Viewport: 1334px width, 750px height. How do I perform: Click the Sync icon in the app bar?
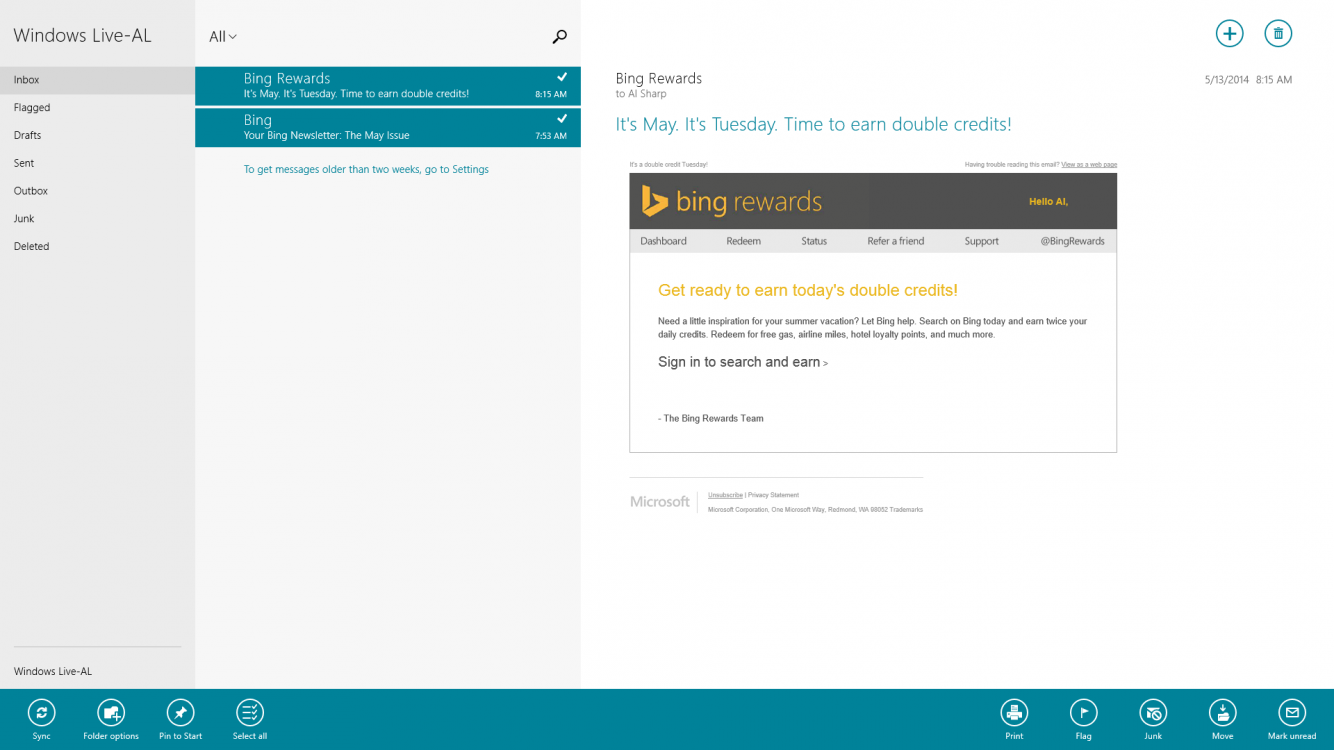(41, 713)
